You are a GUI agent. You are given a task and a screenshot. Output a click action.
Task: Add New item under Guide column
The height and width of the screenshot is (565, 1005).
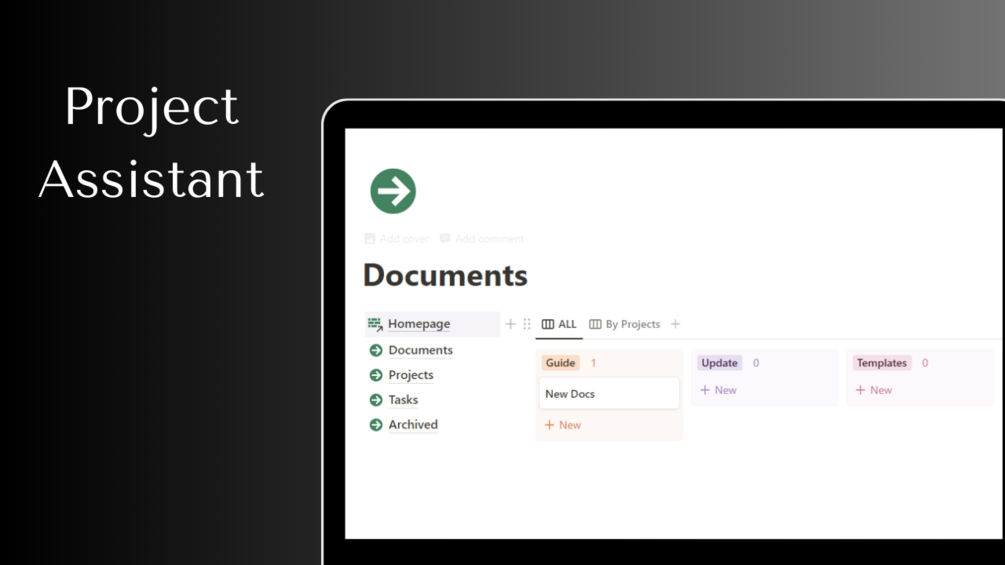[563, 425]
